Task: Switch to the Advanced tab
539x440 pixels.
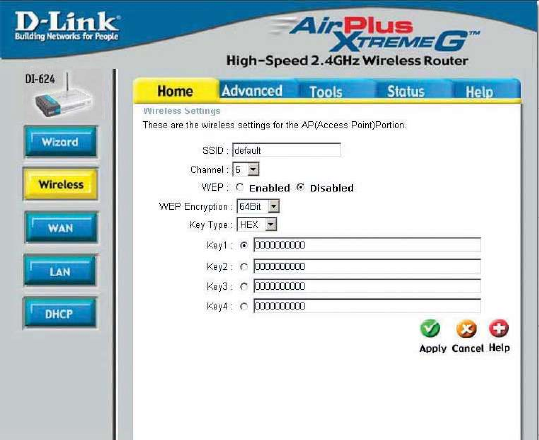Action: [x=252, y=91]
